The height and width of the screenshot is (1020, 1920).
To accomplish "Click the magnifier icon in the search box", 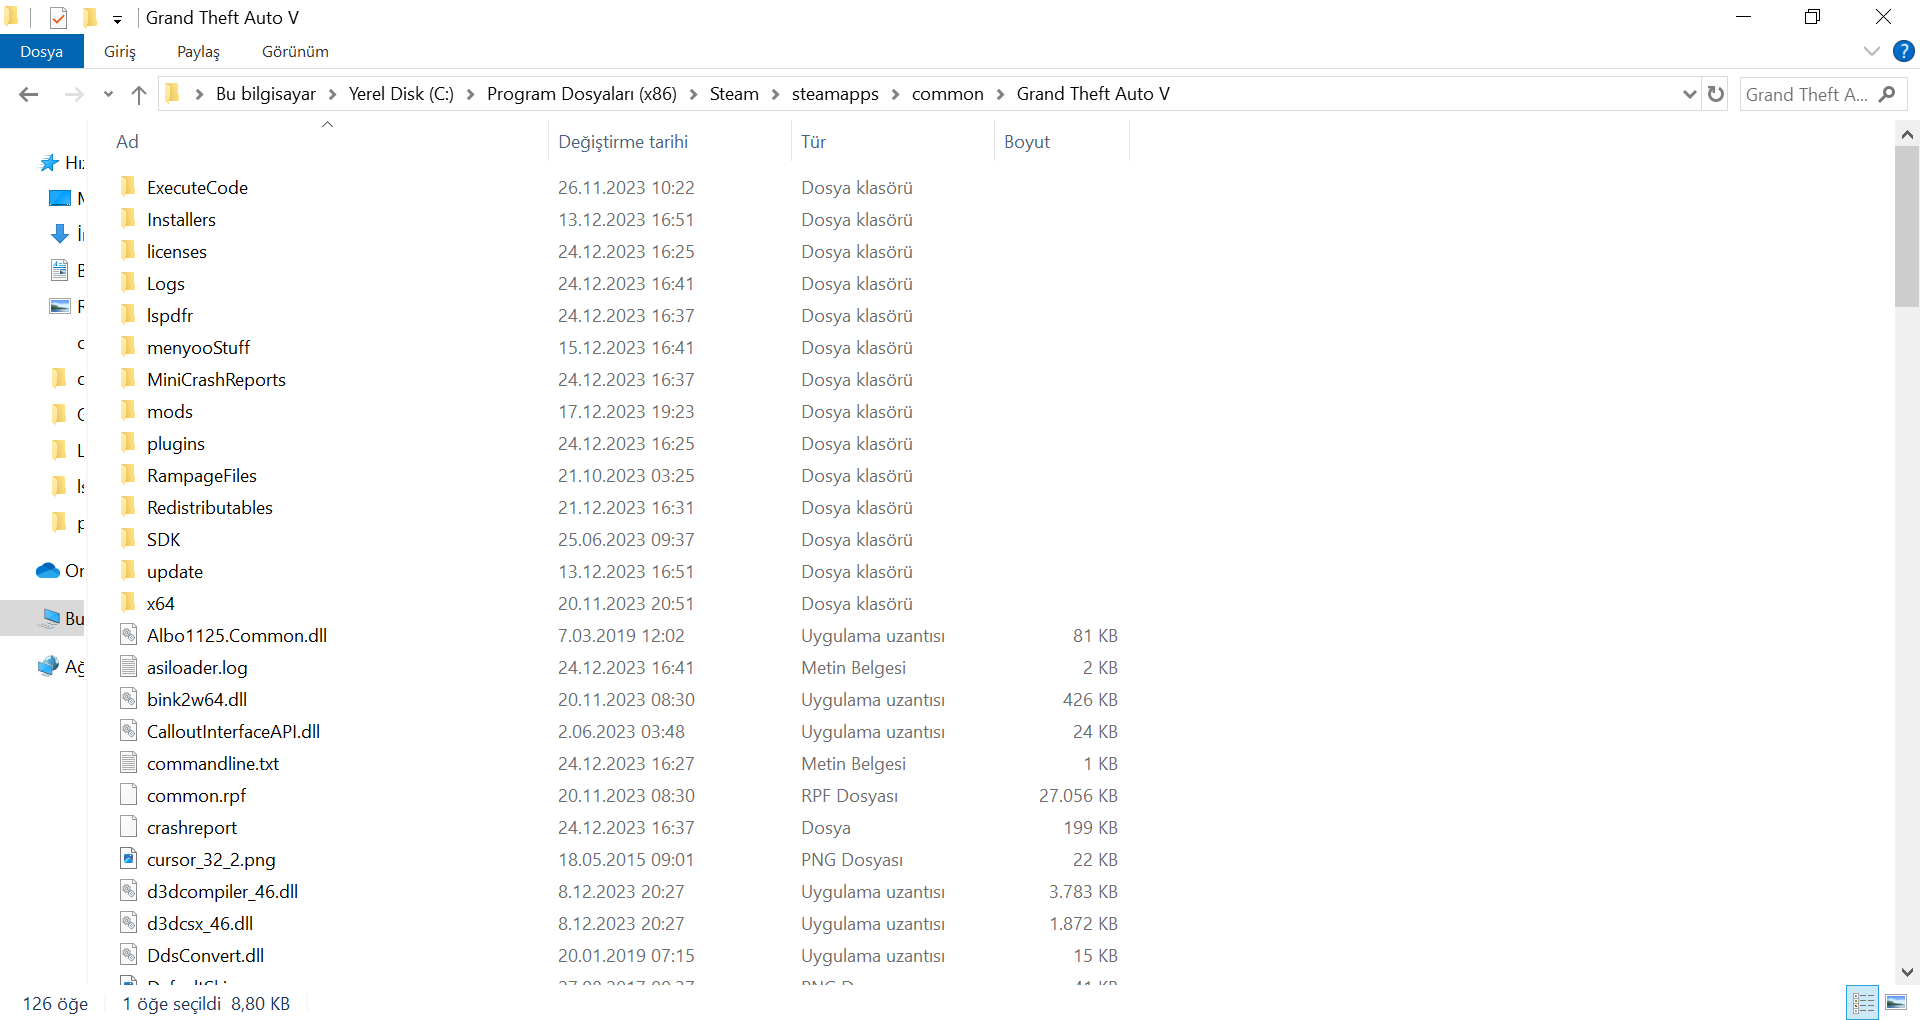I will click(1887, 94).
